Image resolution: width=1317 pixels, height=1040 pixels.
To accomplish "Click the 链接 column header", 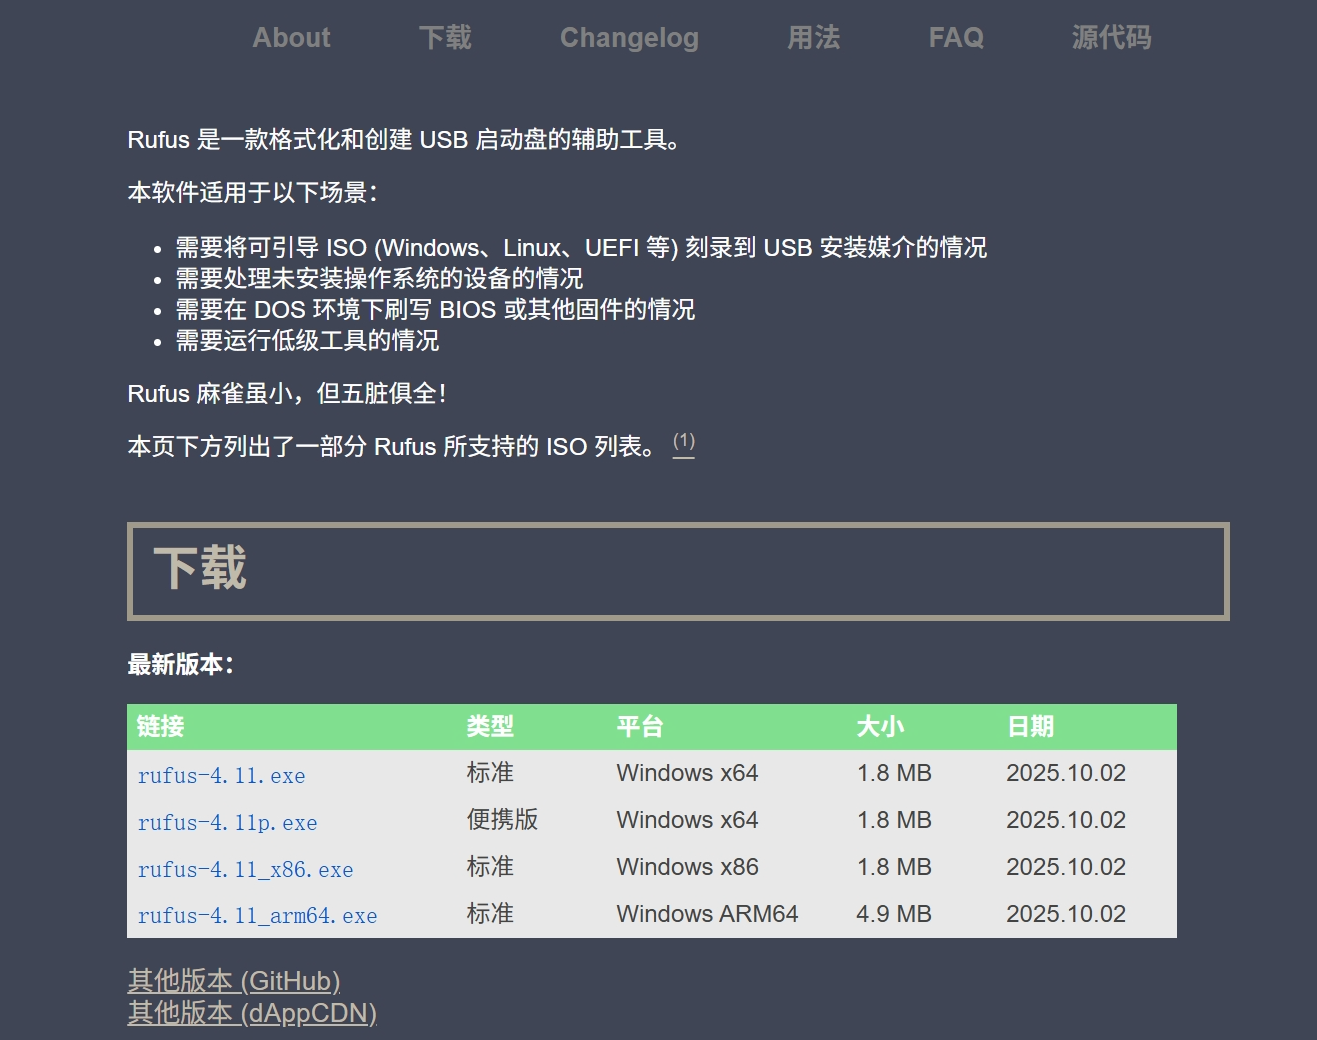I will pos(161,727).
